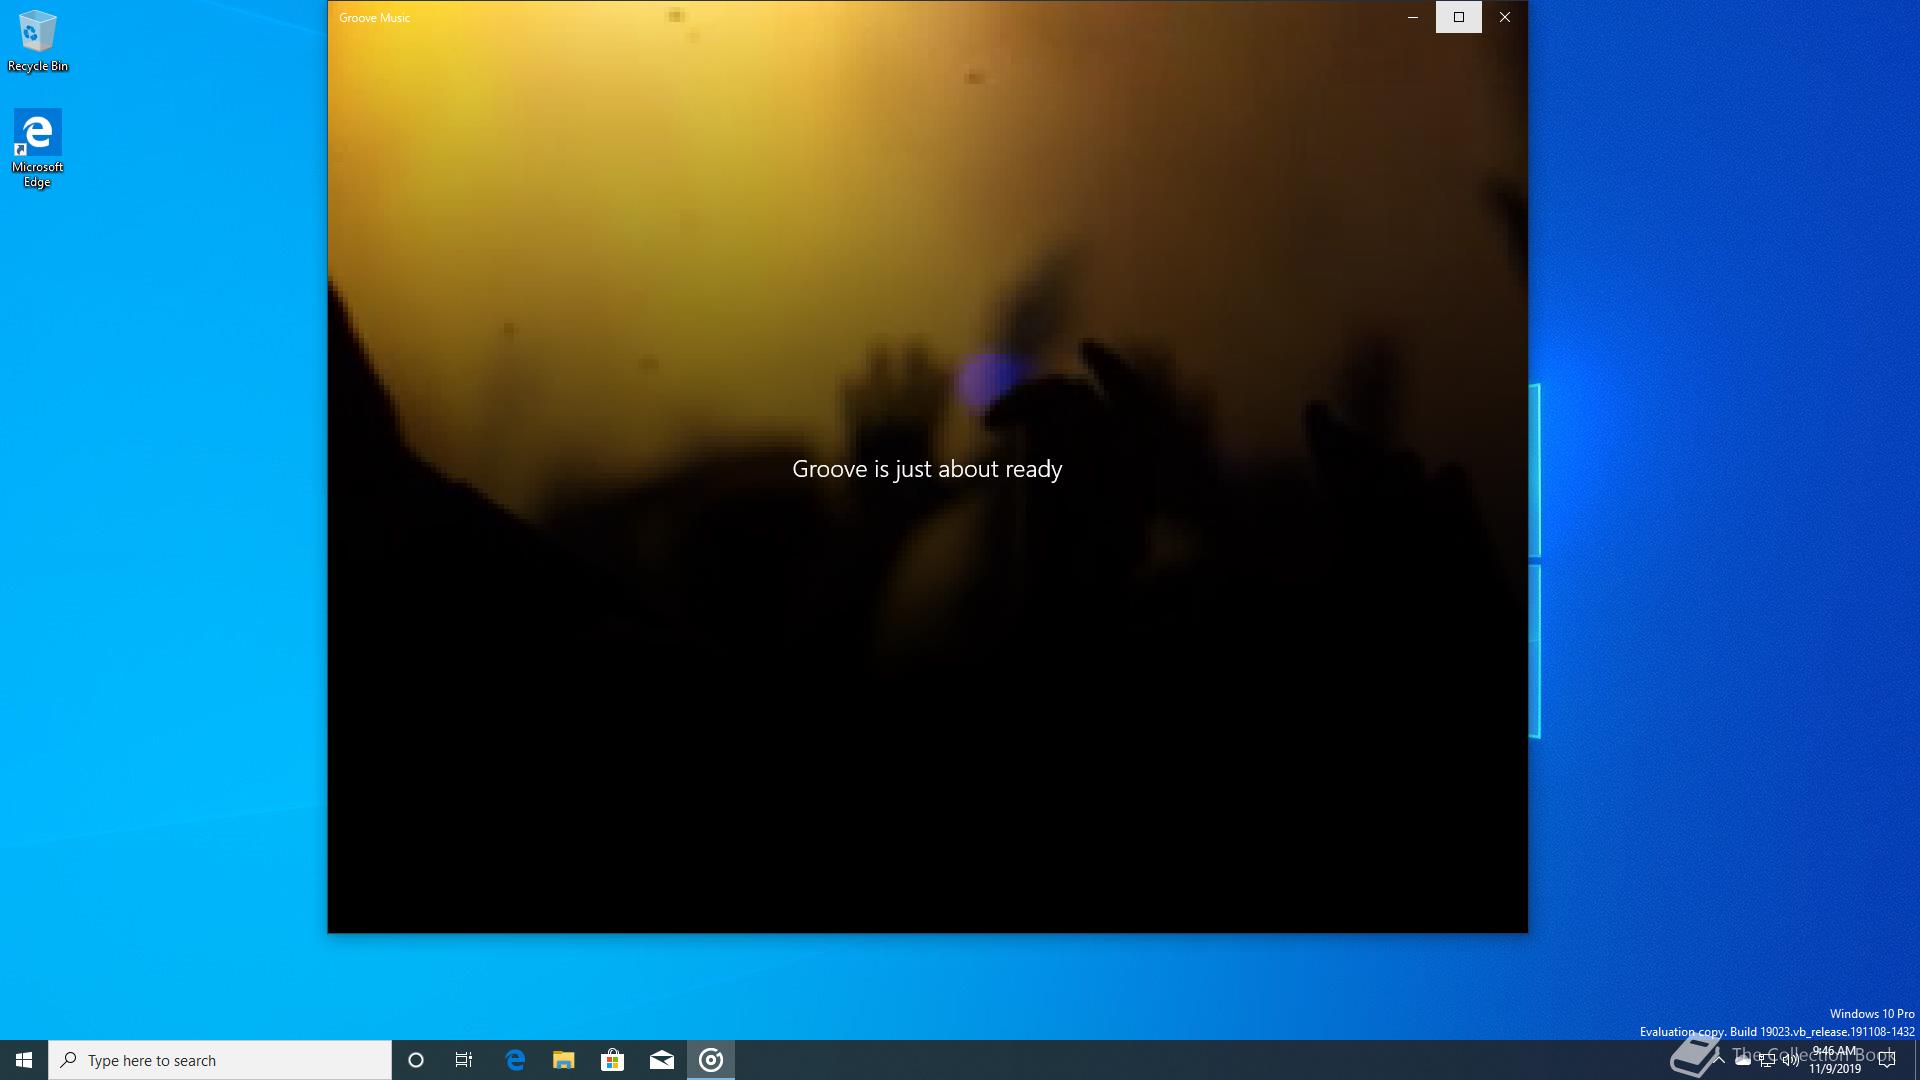The height and width of the screenshot is (1080, 1920).
Task: Minimize the Groove Music window
Action: click(1413, 17)
